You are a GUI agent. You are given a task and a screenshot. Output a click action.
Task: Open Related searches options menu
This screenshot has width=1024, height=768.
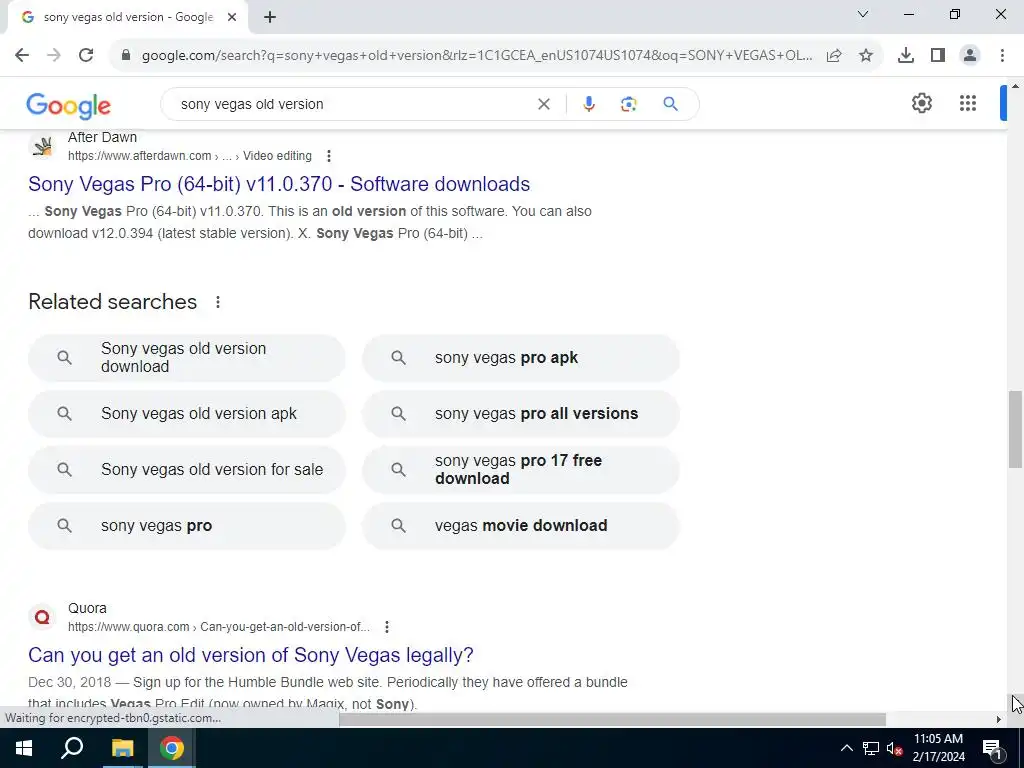click(217, 302)
